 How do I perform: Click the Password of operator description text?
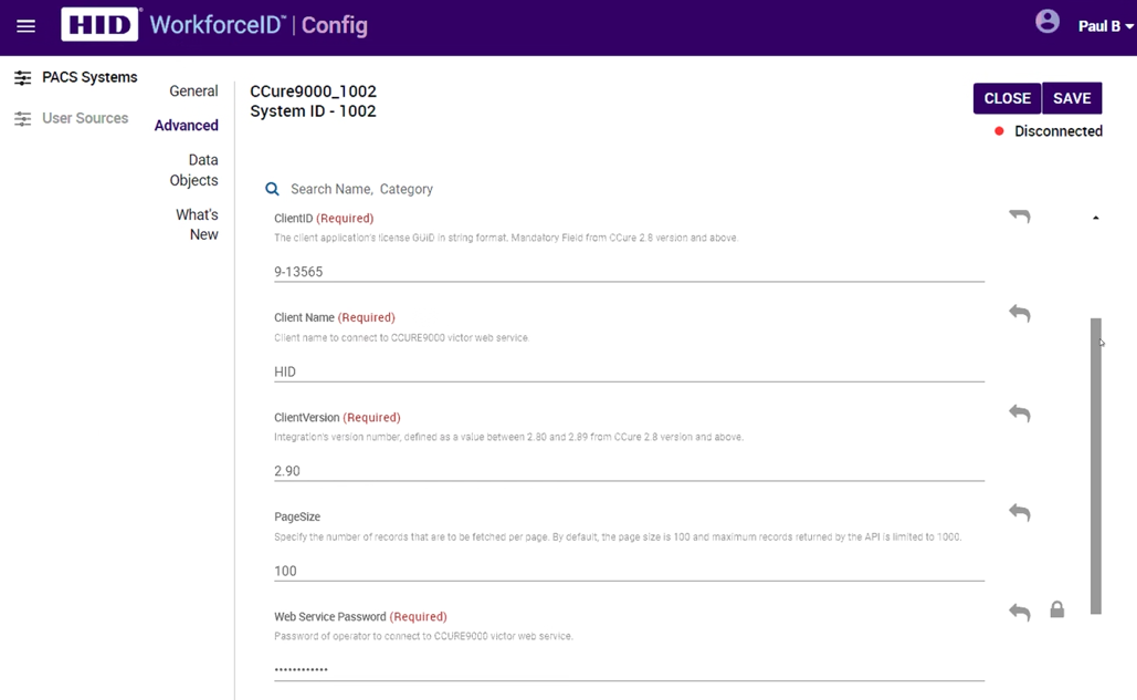[x=423, y=636]
